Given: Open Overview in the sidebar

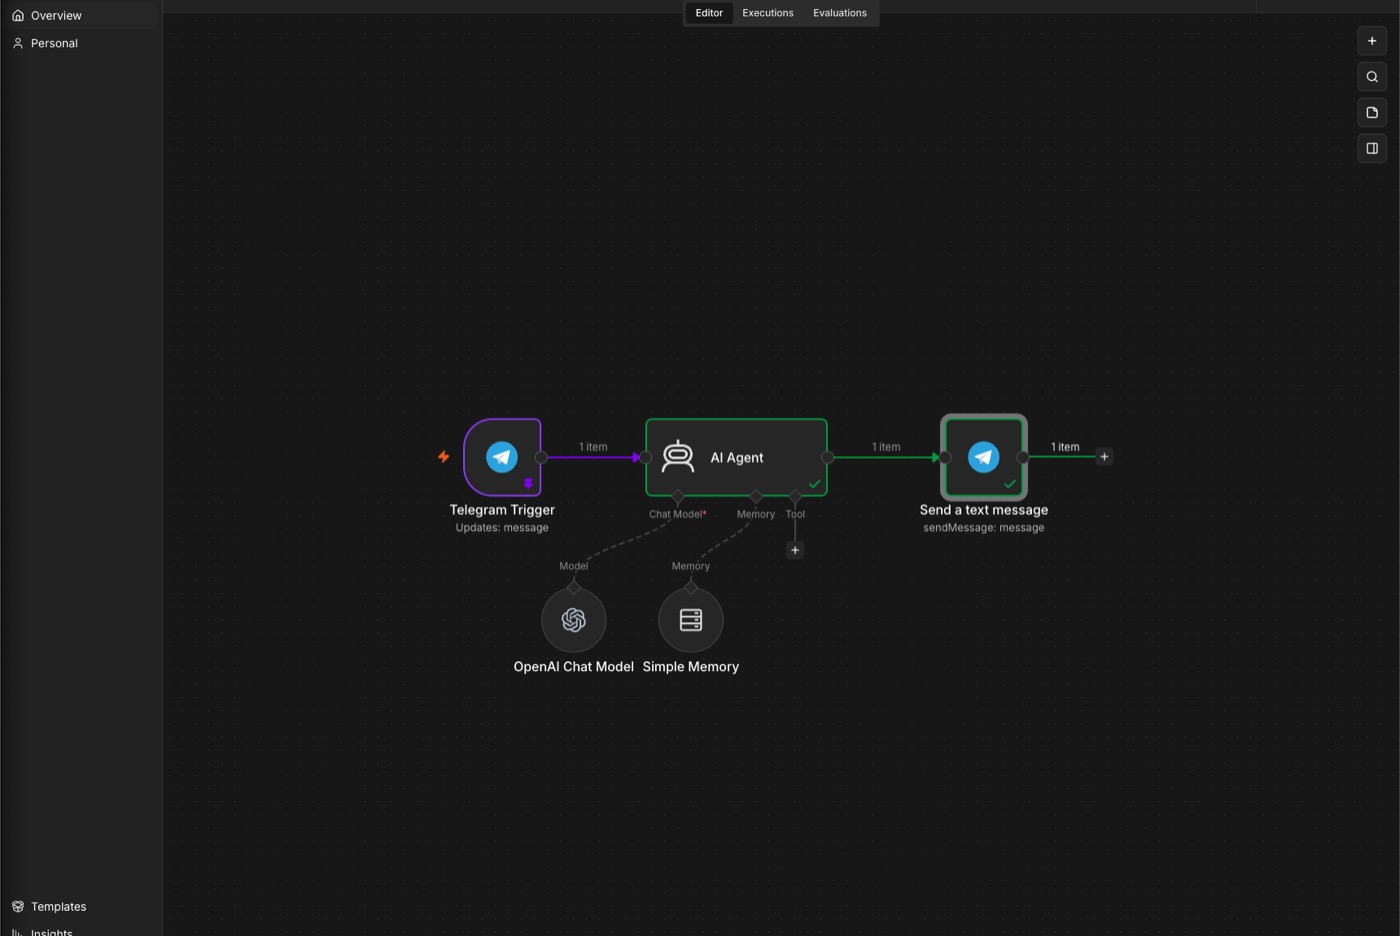Looking at the screenshot, I should tap(81, 16).
